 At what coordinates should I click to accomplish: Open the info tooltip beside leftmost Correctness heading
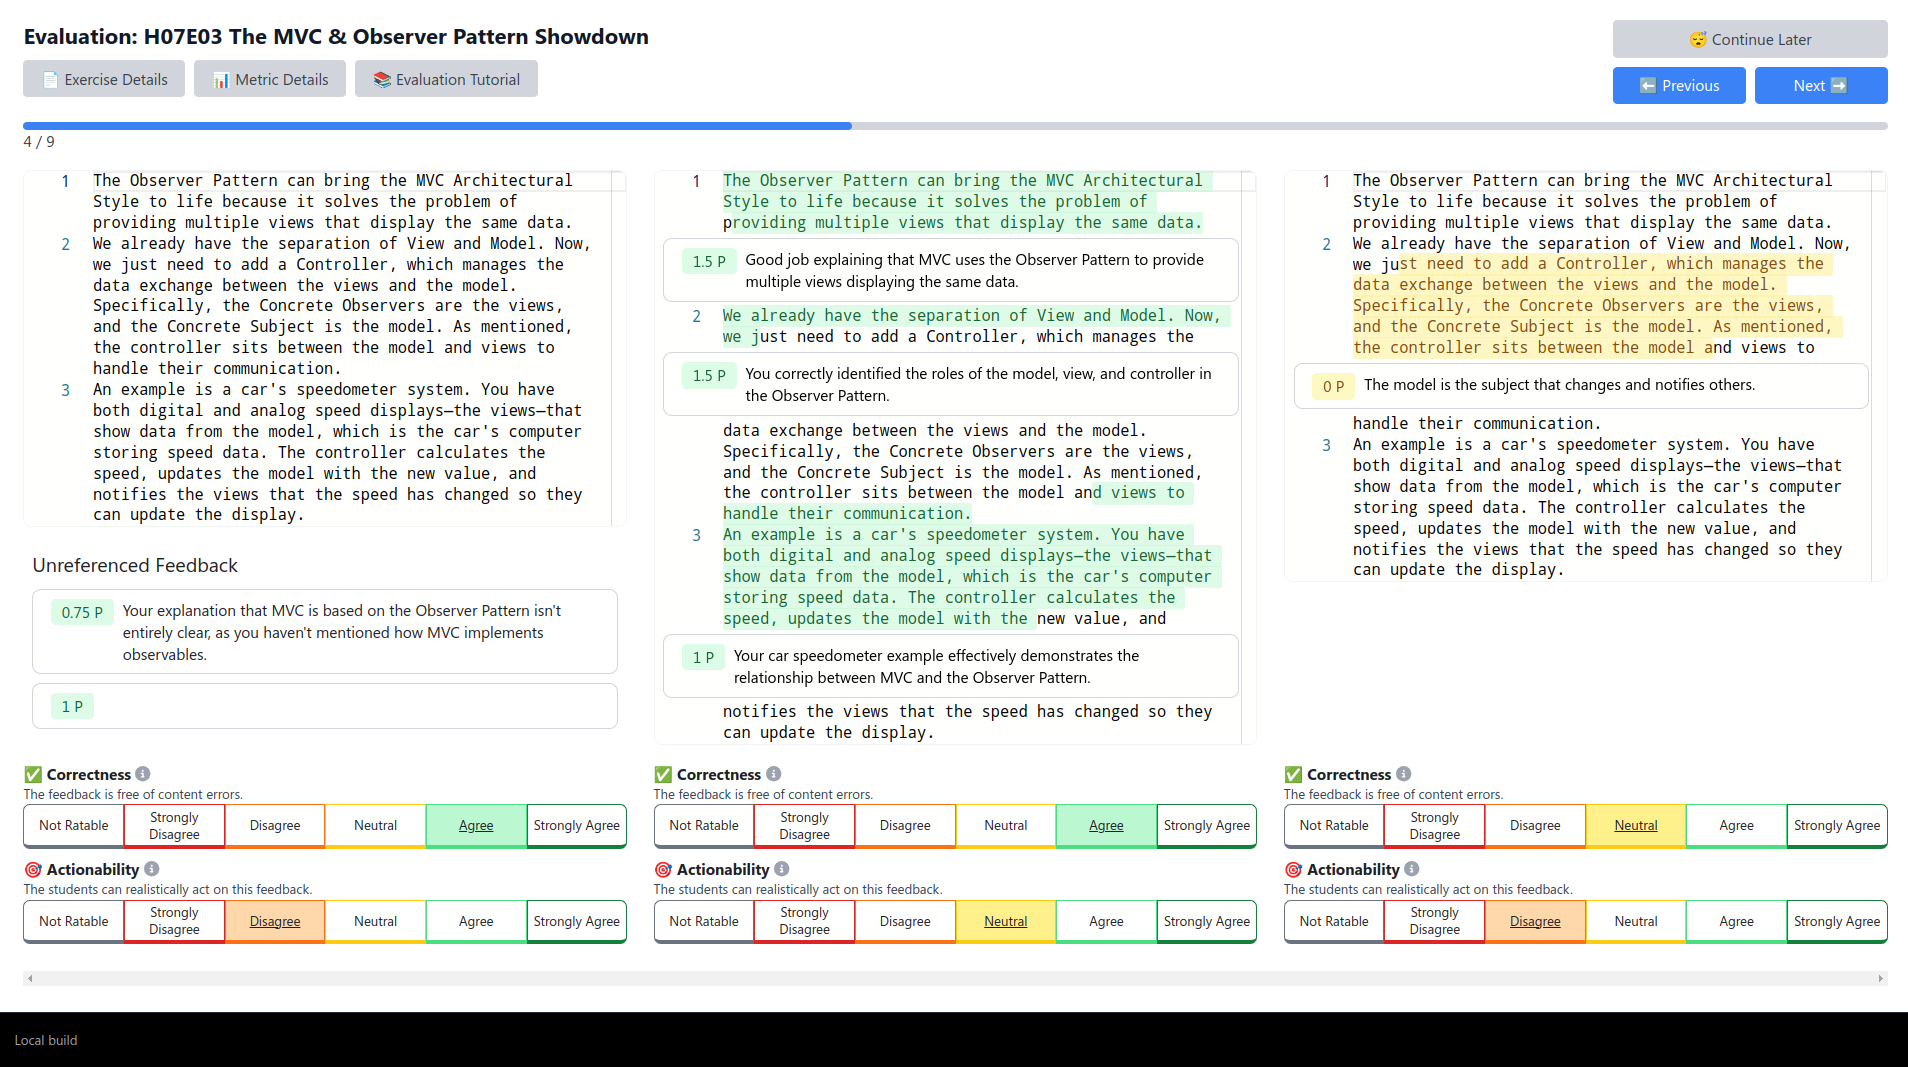pyautogui.click(x=142, y=773)
